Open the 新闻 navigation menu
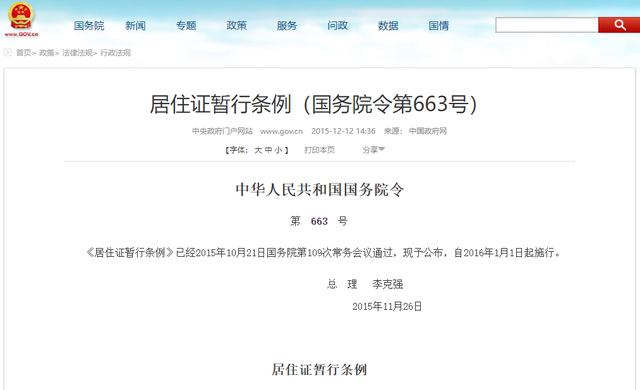640x390 pixels. click(x=135, y=26)
